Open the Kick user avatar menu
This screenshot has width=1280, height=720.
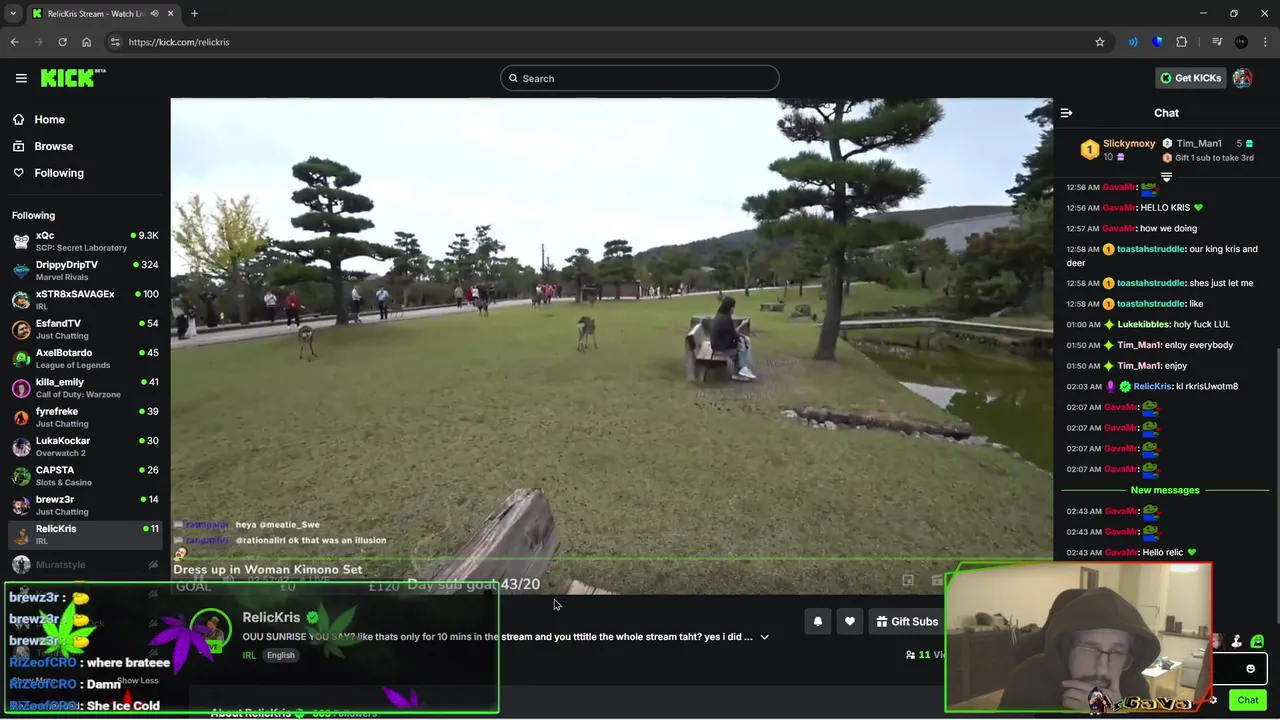click(x=1242, y=78)
